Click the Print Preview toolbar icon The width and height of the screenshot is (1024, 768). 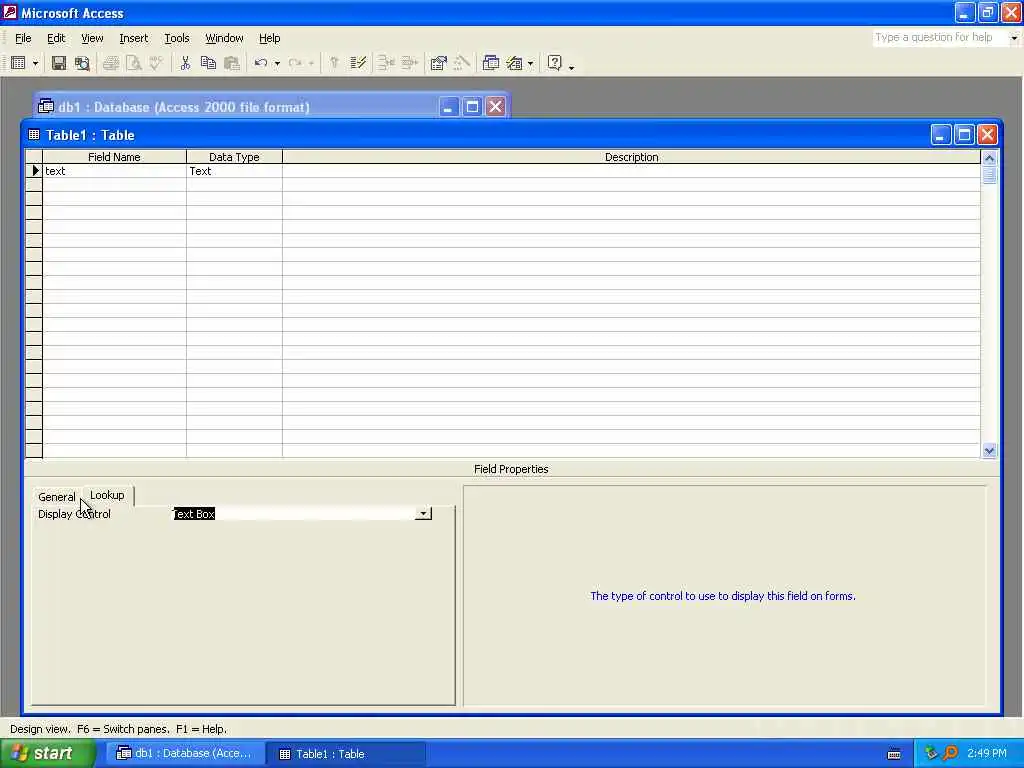click(x=133, y=63)
